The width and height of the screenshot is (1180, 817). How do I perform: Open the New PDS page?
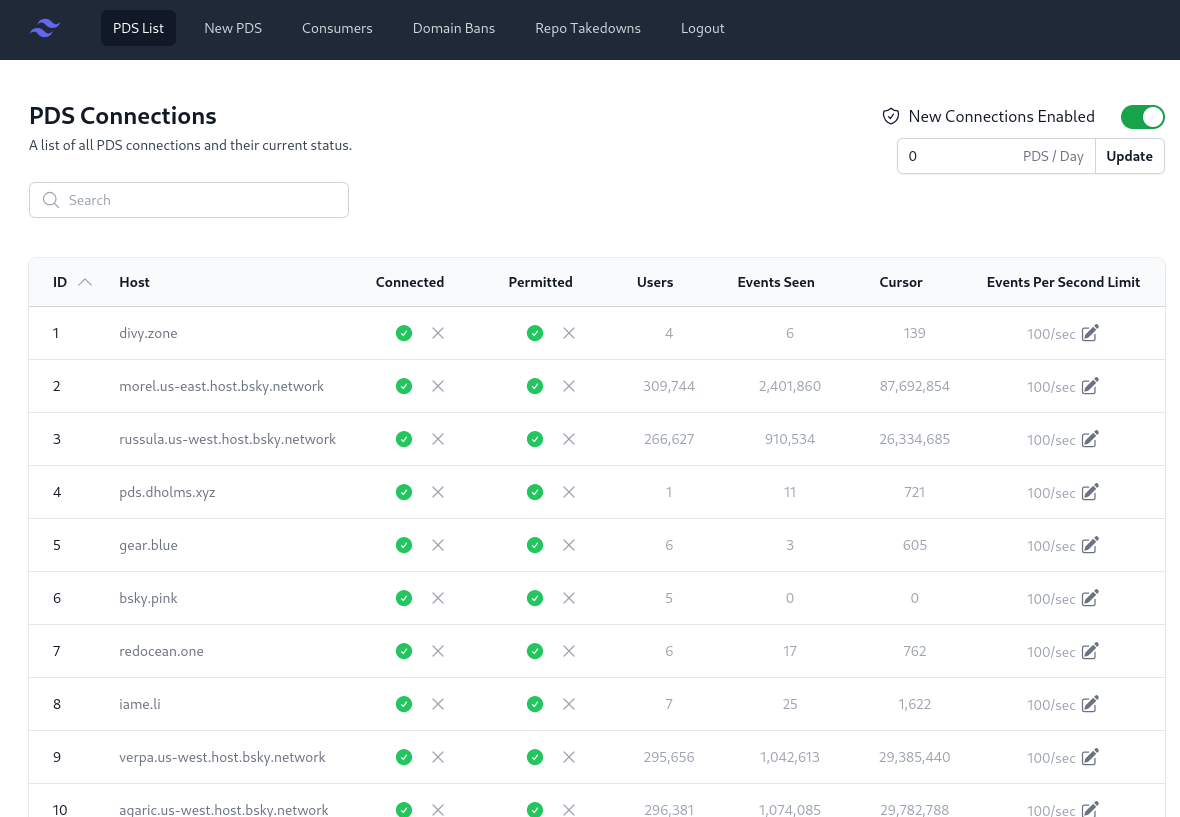(233, 28)
